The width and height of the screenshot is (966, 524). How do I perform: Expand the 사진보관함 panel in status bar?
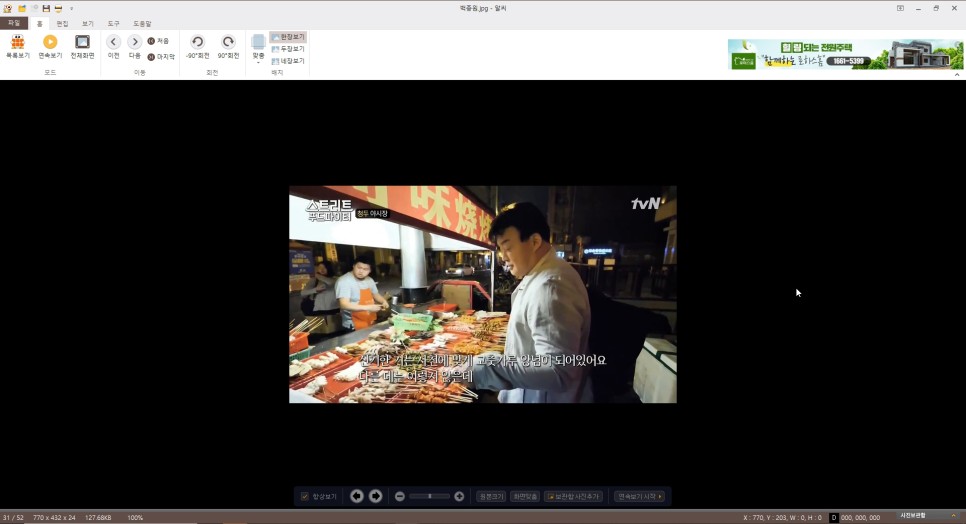click(954, 515)
